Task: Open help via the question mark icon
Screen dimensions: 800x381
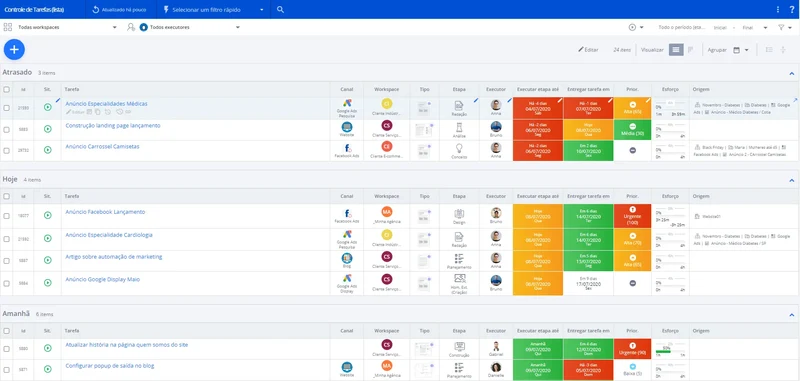Action: 792,10
